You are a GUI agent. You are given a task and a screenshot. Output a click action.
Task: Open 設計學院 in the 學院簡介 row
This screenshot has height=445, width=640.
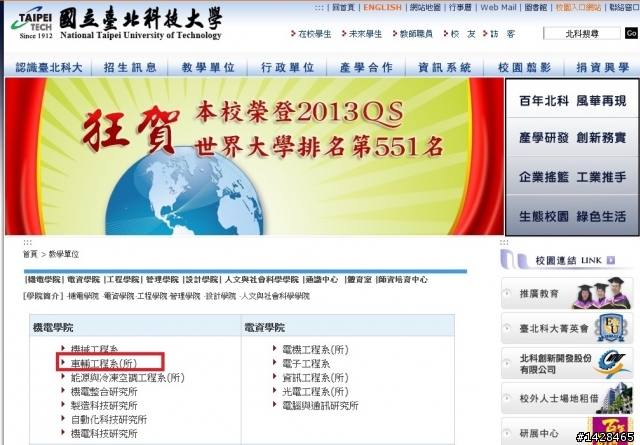pos(221,296)
